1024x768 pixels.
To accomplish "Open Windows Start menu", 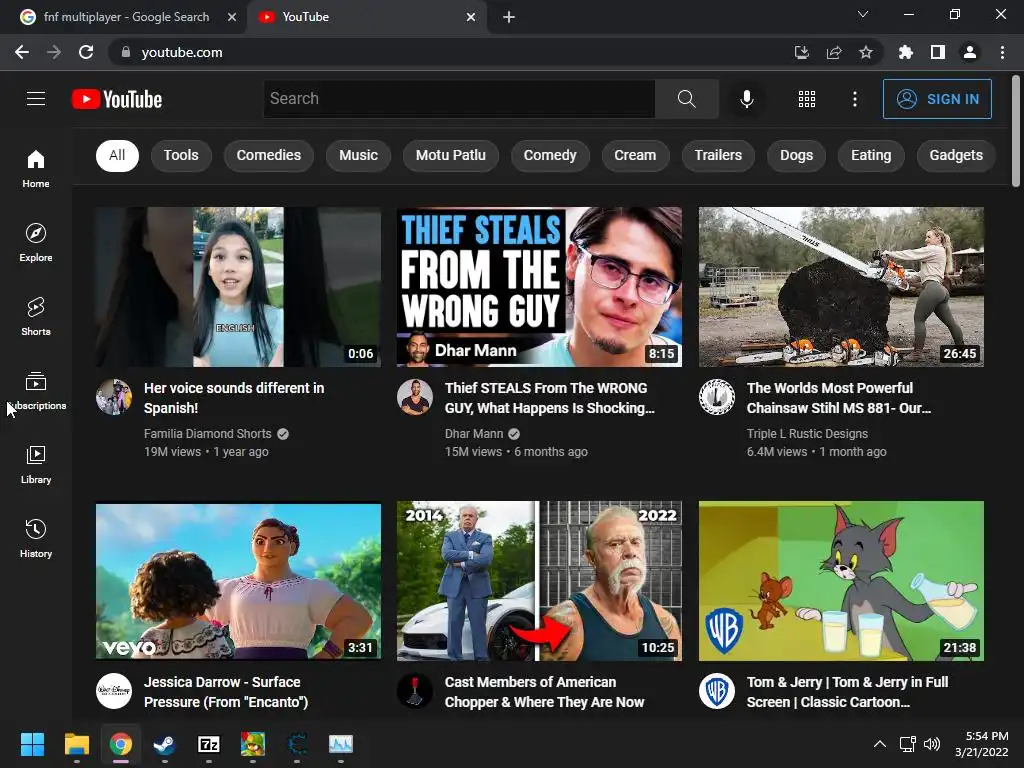I will click(x=32, y=744).
